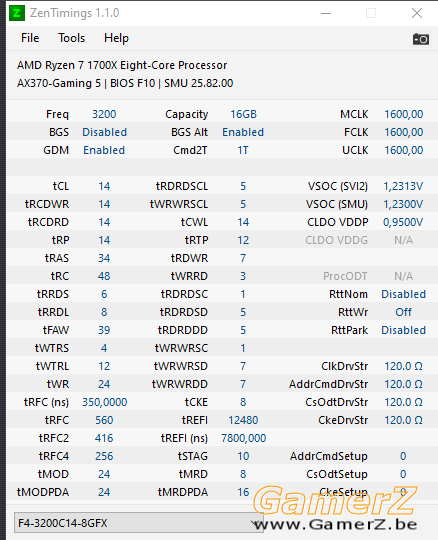Click the disabled maximize button
Screen dimensions: 438x540
pos(371,13)
